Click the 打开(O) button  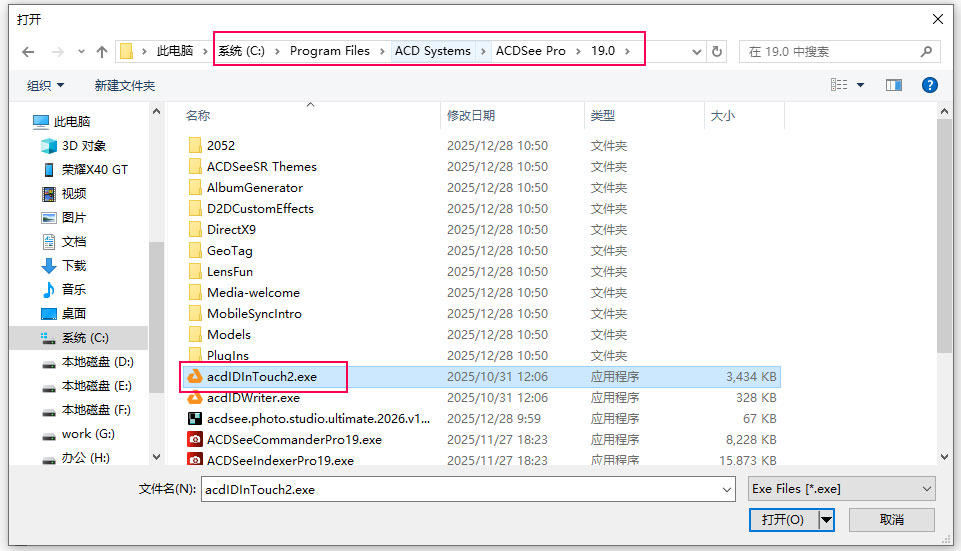point(784,520)
